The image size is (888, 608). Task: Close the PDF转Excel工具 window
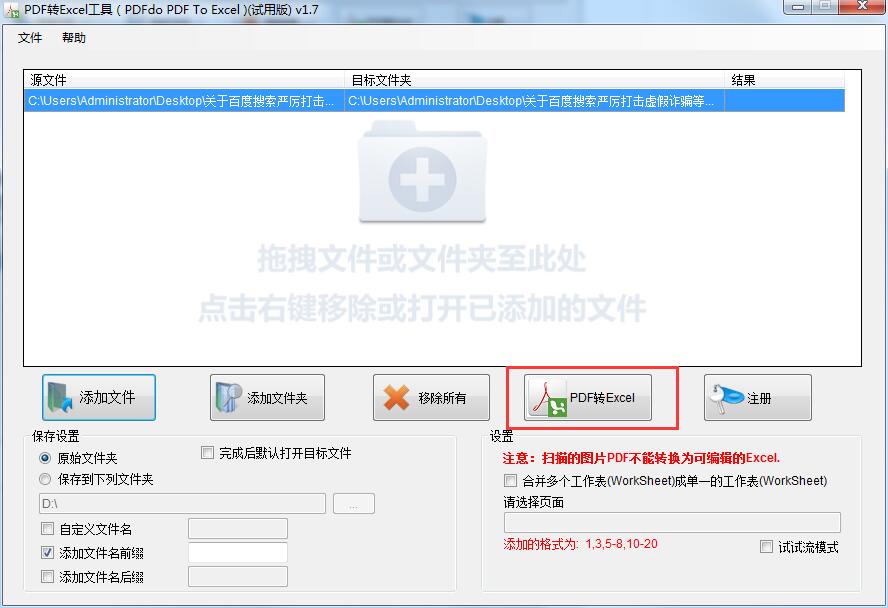point(862,7)
